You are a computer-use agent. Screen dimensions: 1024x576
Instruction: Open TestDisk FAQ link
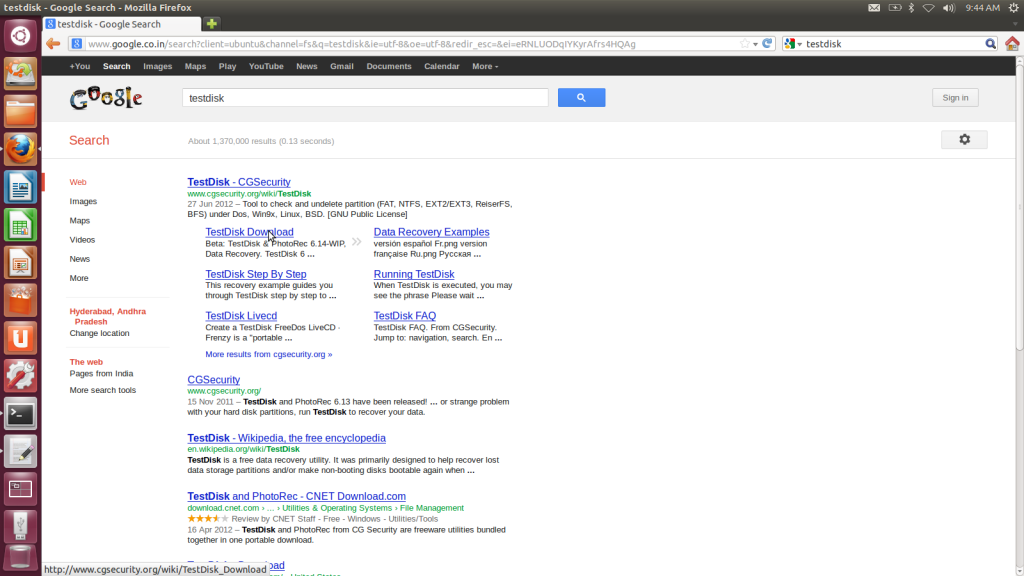pyautogui.click(x=405, y=315)
